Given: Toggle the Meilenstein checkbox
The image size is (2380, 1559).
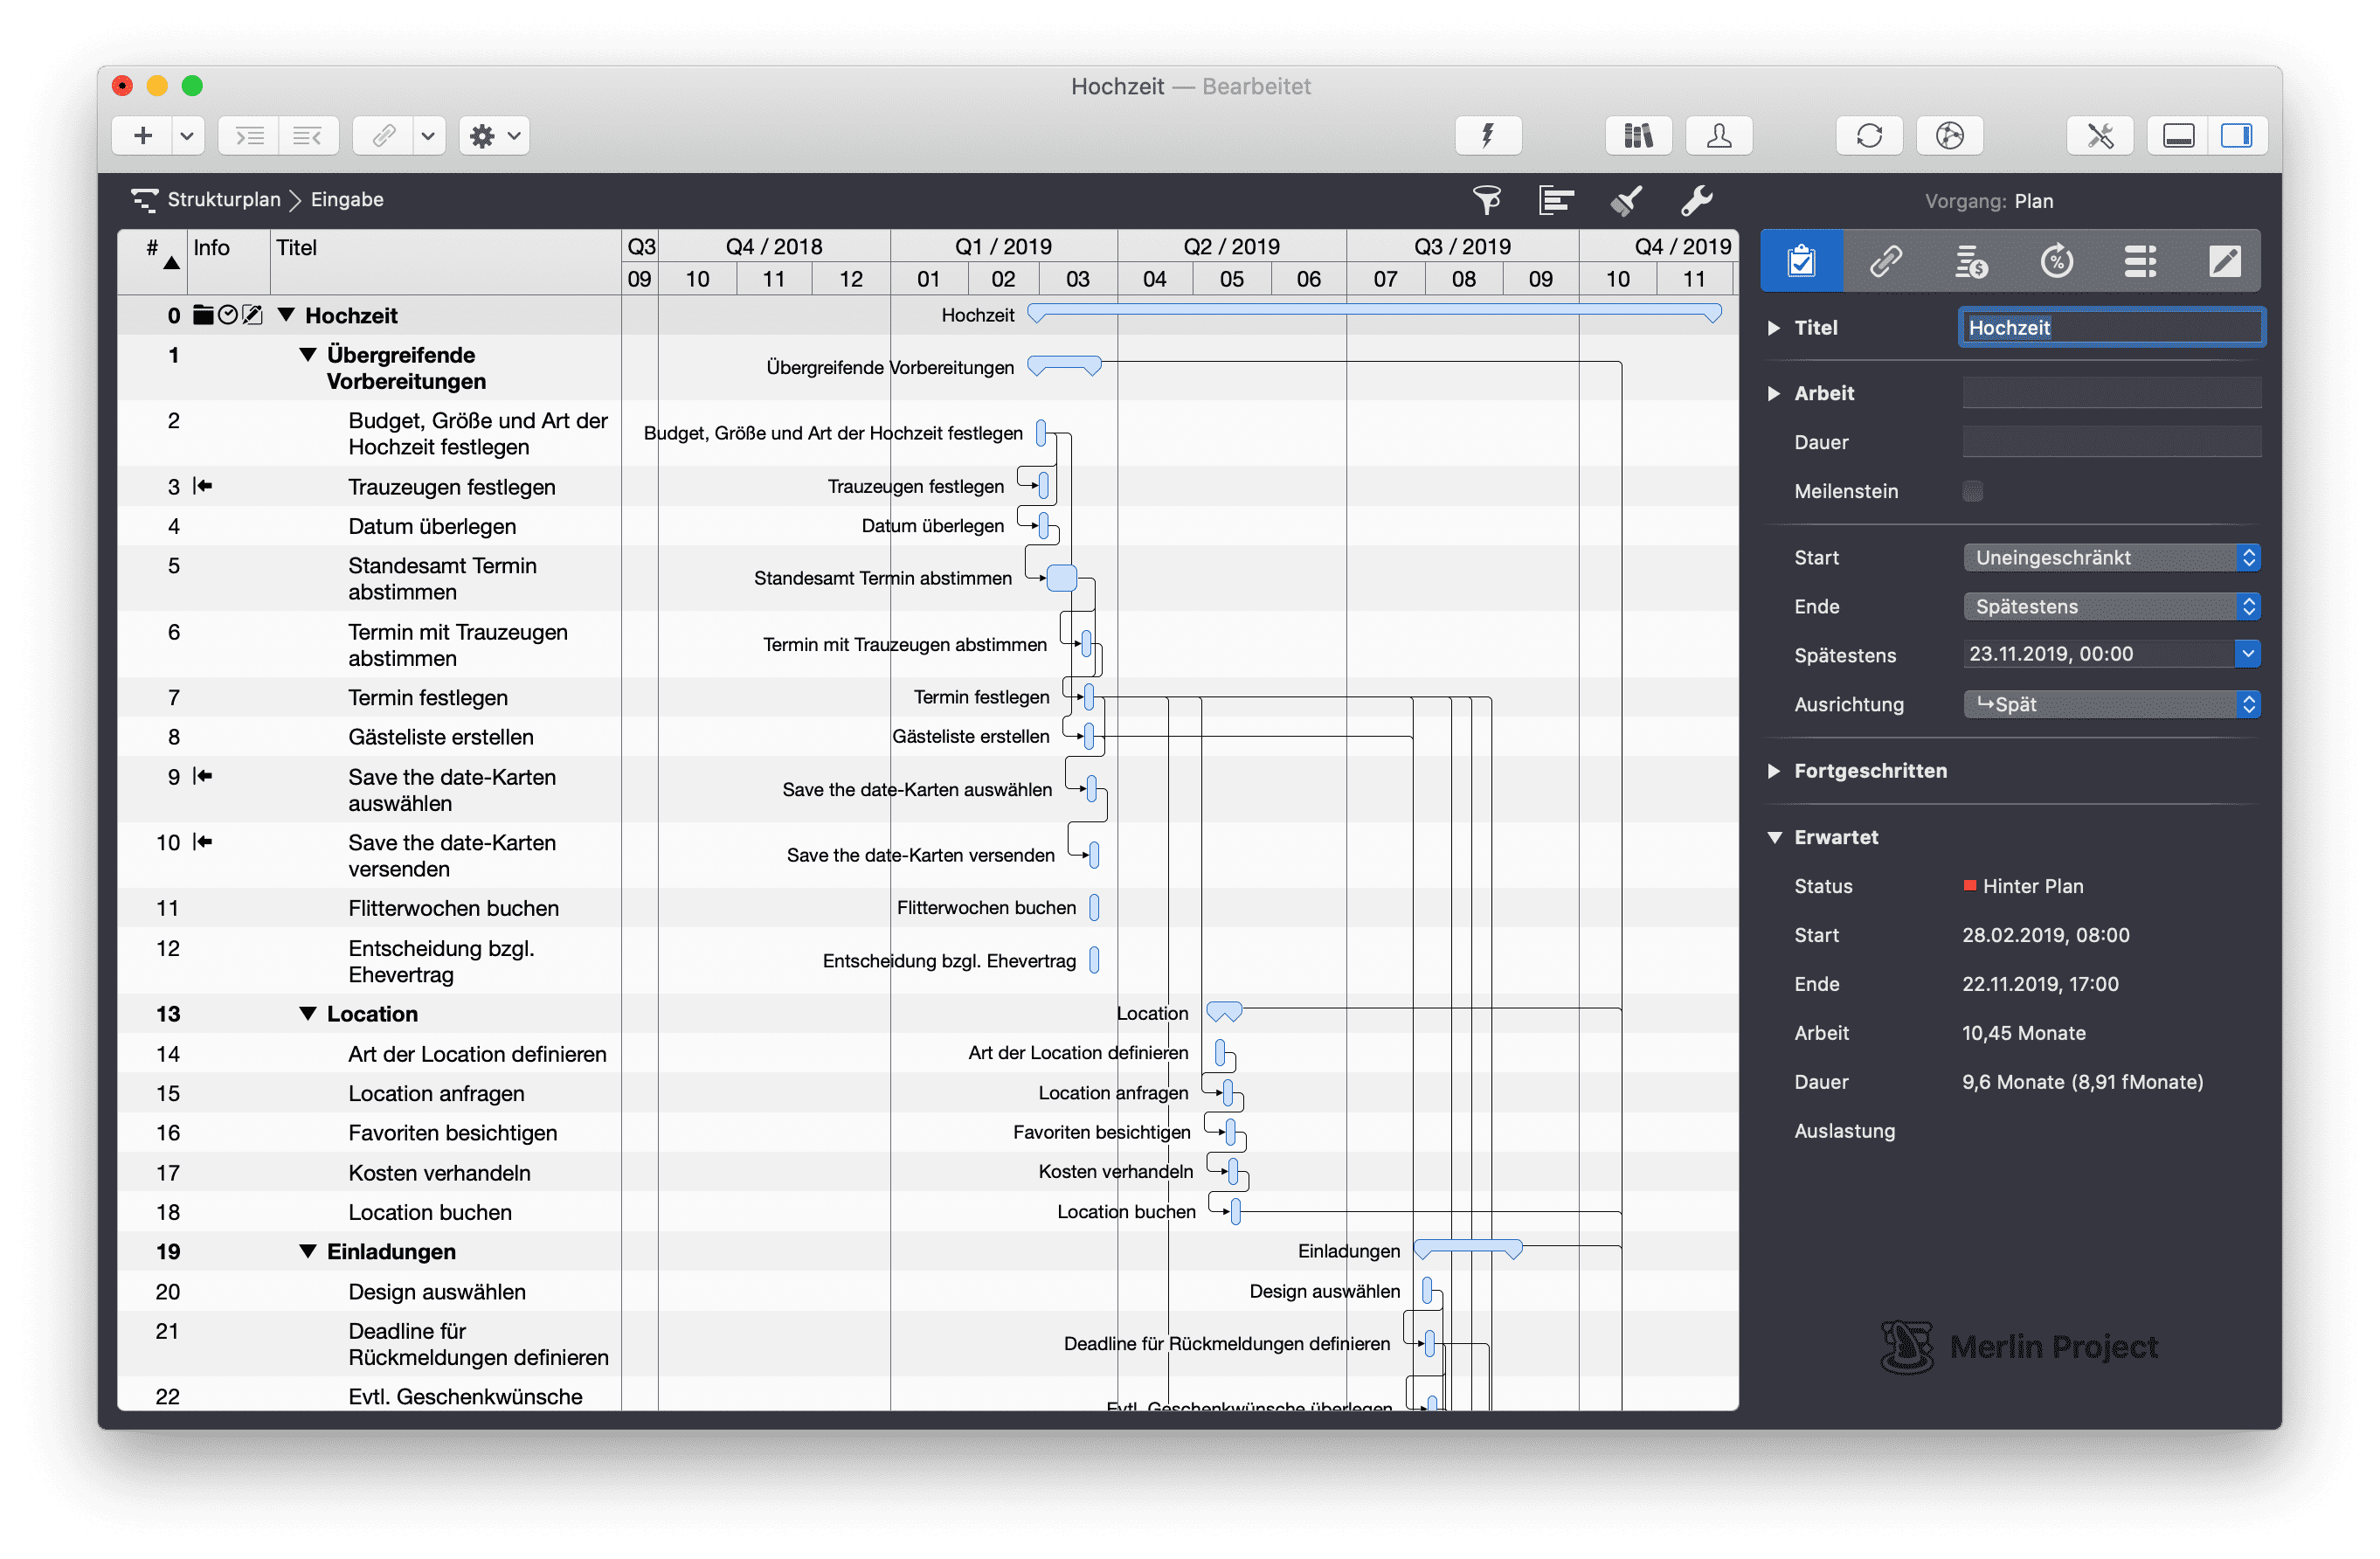Looking at the screenshot, I should pyautogui.click(x=1972, y=491).
